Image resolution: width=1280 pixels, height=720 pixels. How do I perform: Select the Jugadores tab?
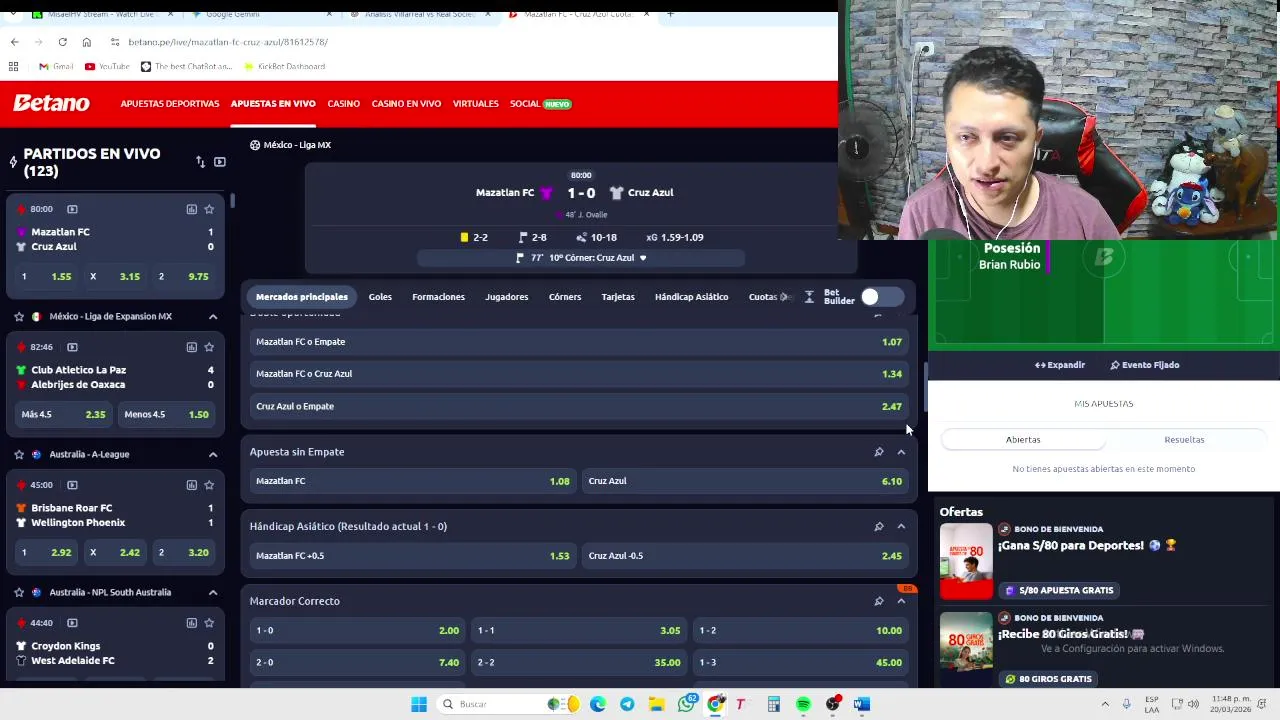tap(507, 297)
